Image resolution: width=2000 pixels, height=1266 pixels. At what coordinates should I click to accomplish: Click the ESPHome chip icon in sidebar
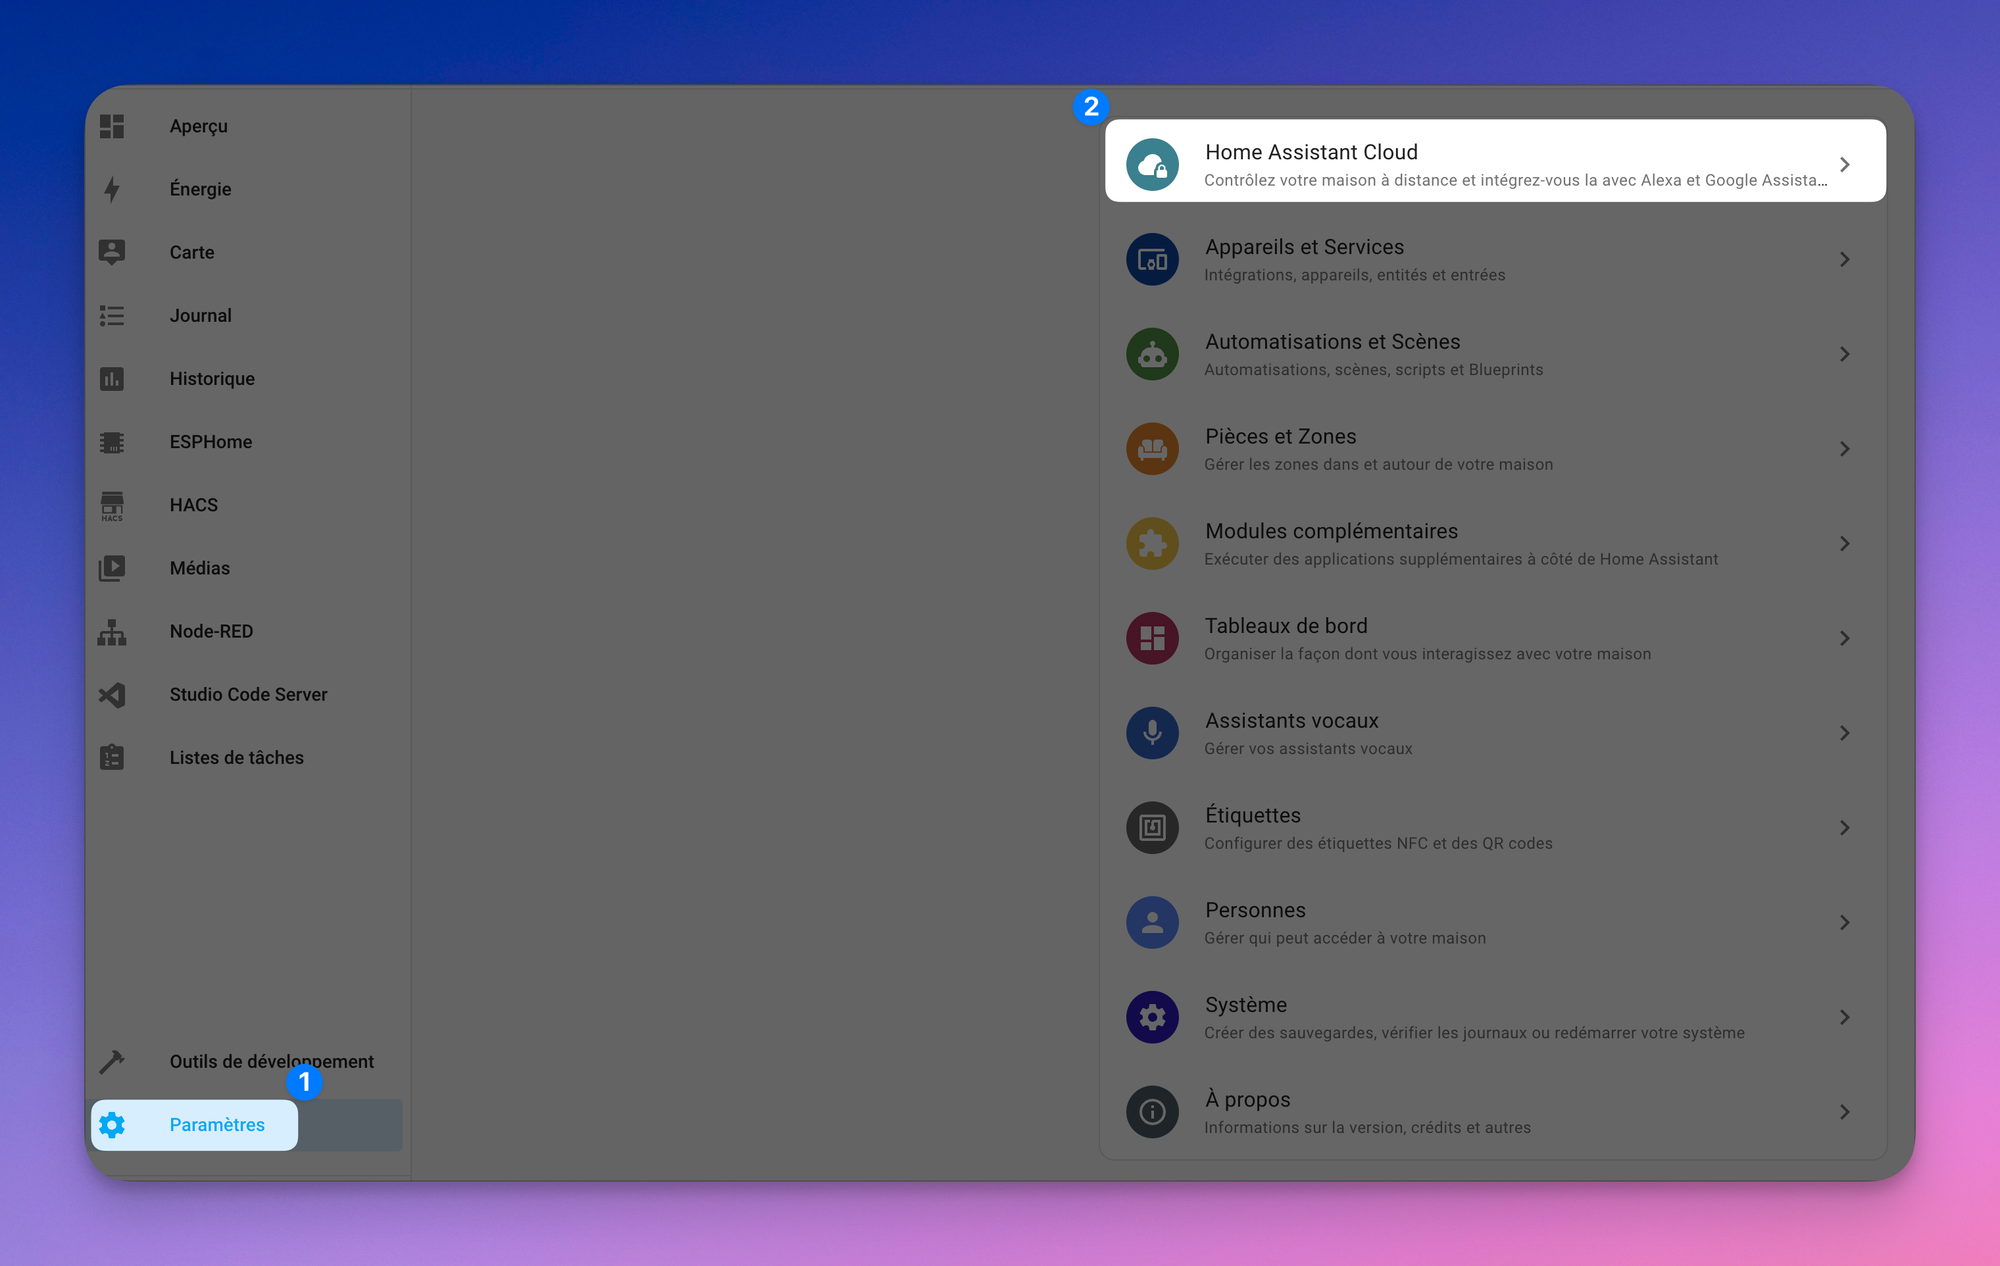(112, 442)
